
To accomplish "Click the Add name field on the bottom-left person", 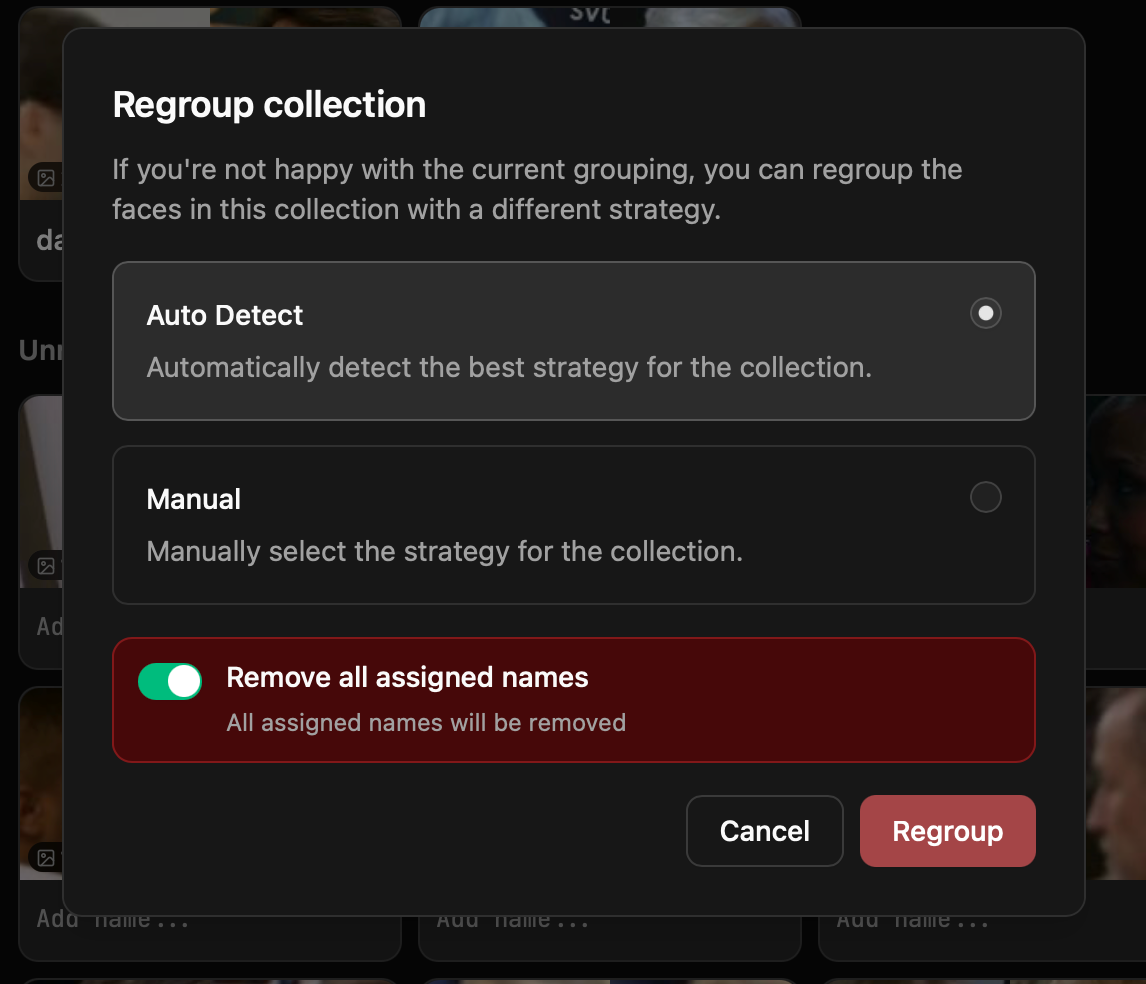I will pyautogui.click(x=113, y=918).
